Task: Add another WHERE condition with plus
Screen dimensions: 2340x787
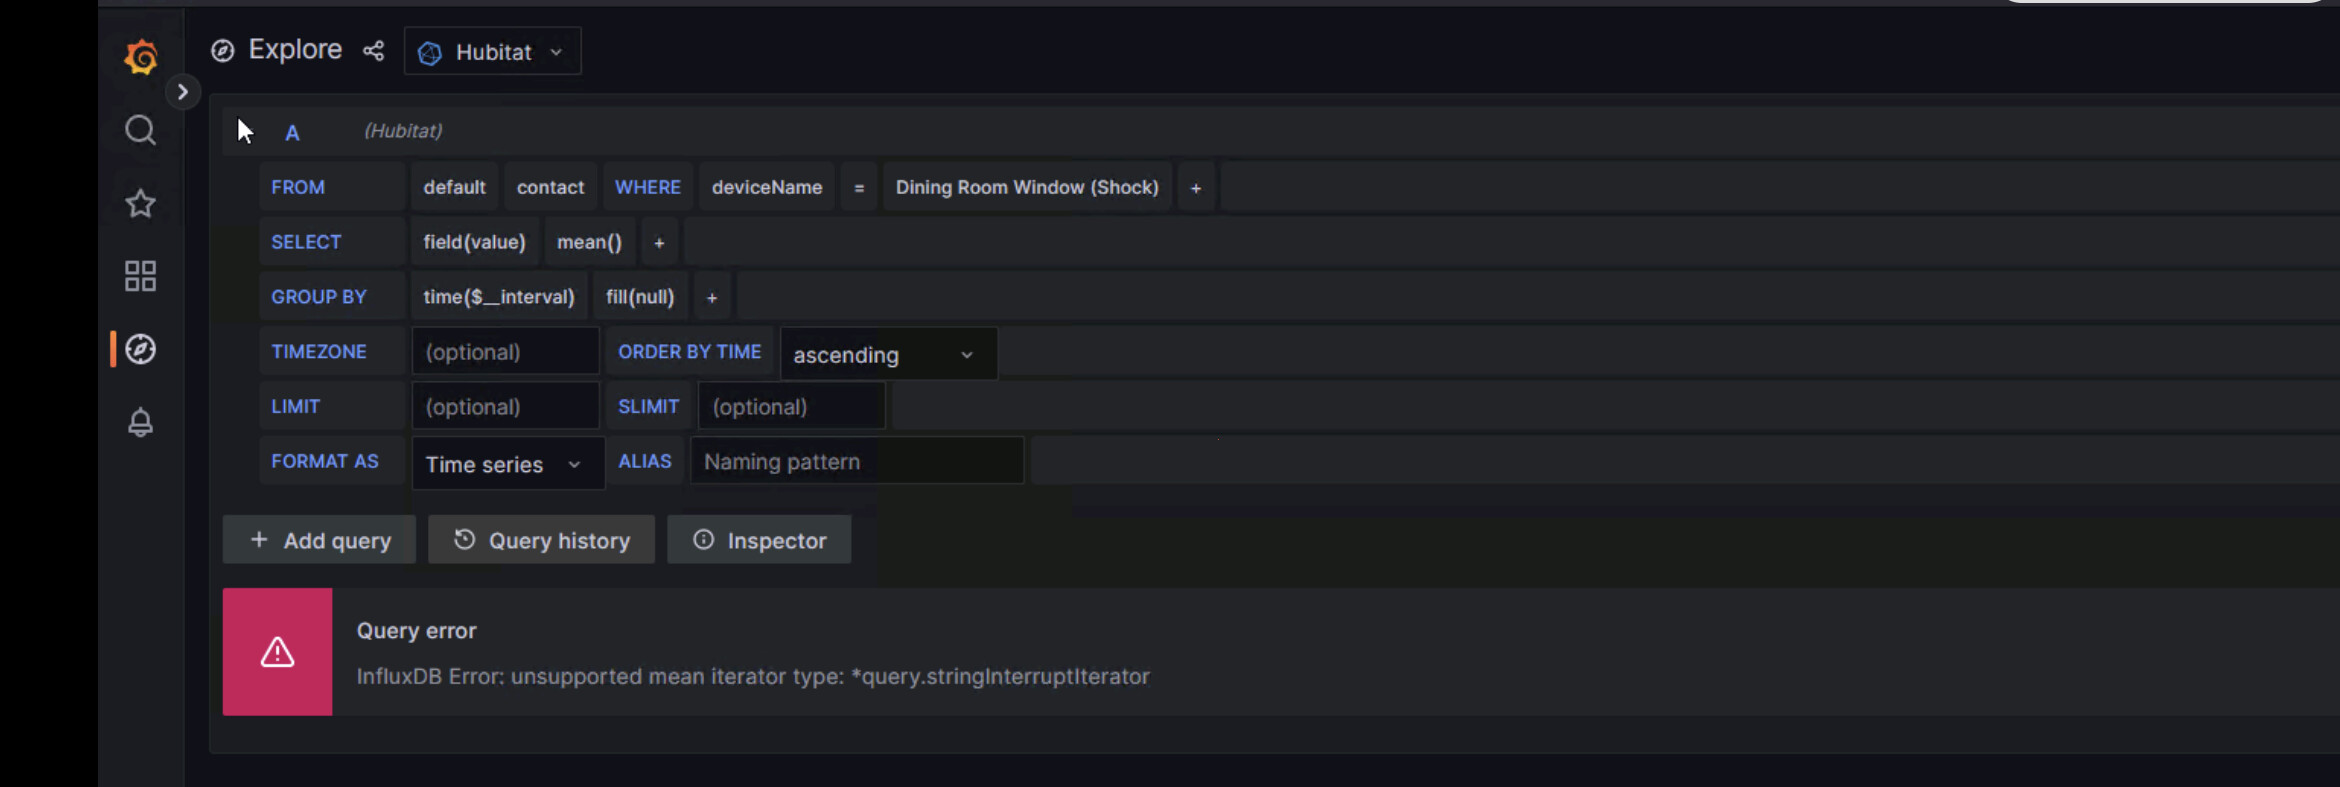Action: coord(1196,188)
